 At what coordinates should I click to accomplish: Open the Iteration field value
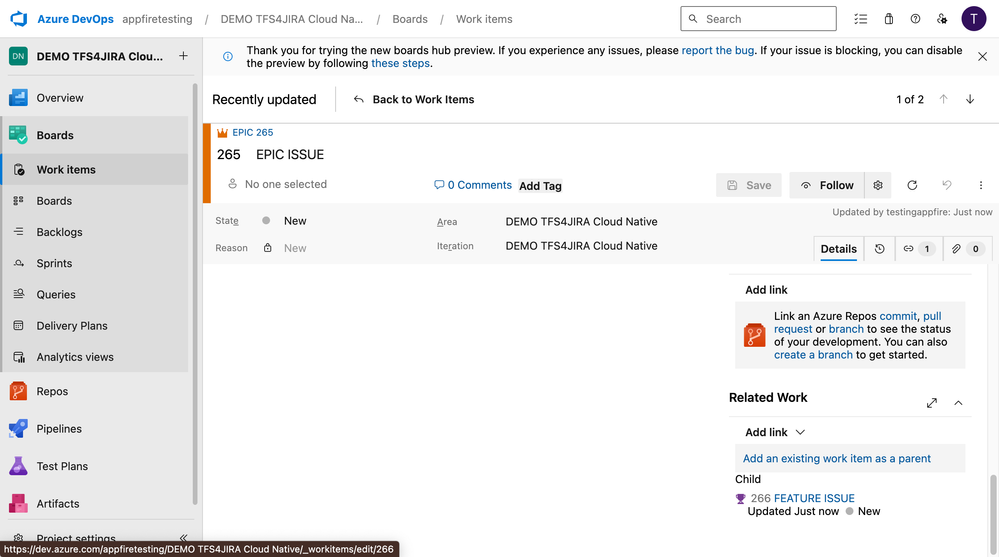(581, 246)
